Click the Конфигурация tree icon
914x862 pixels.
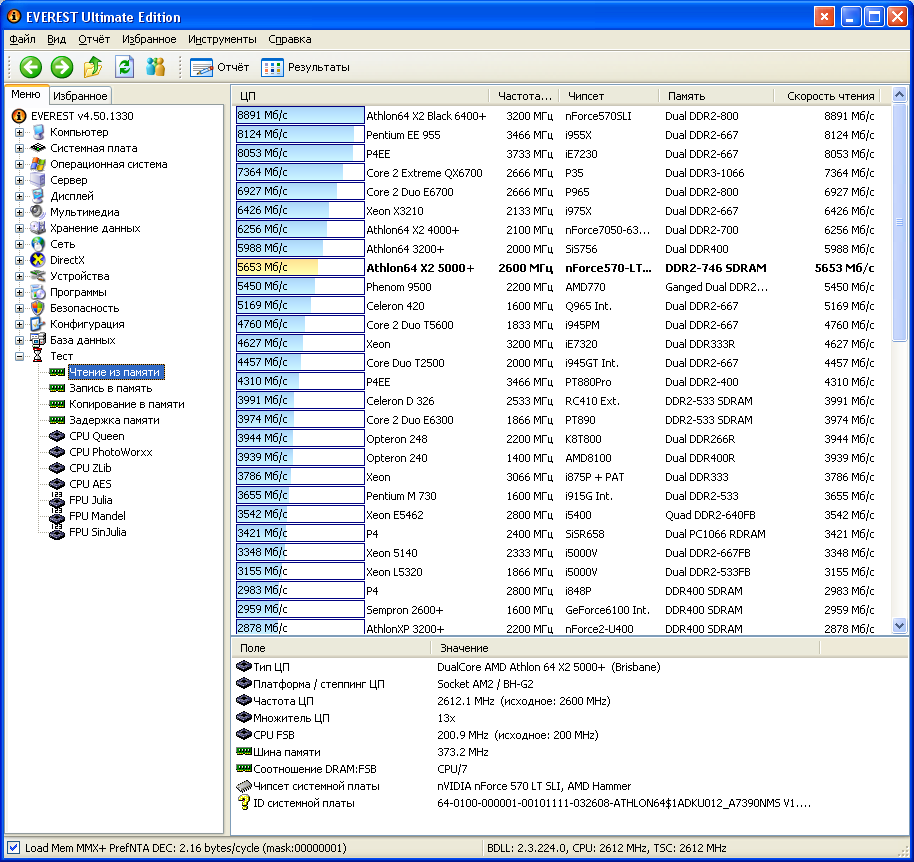(38, 324)
